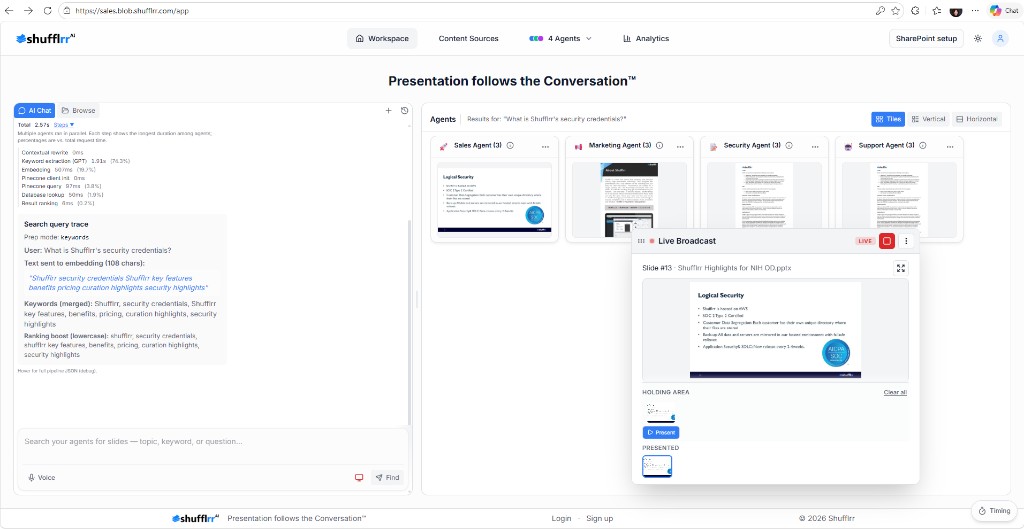Bookmark this page with the star icon

(x=895, y=11)
